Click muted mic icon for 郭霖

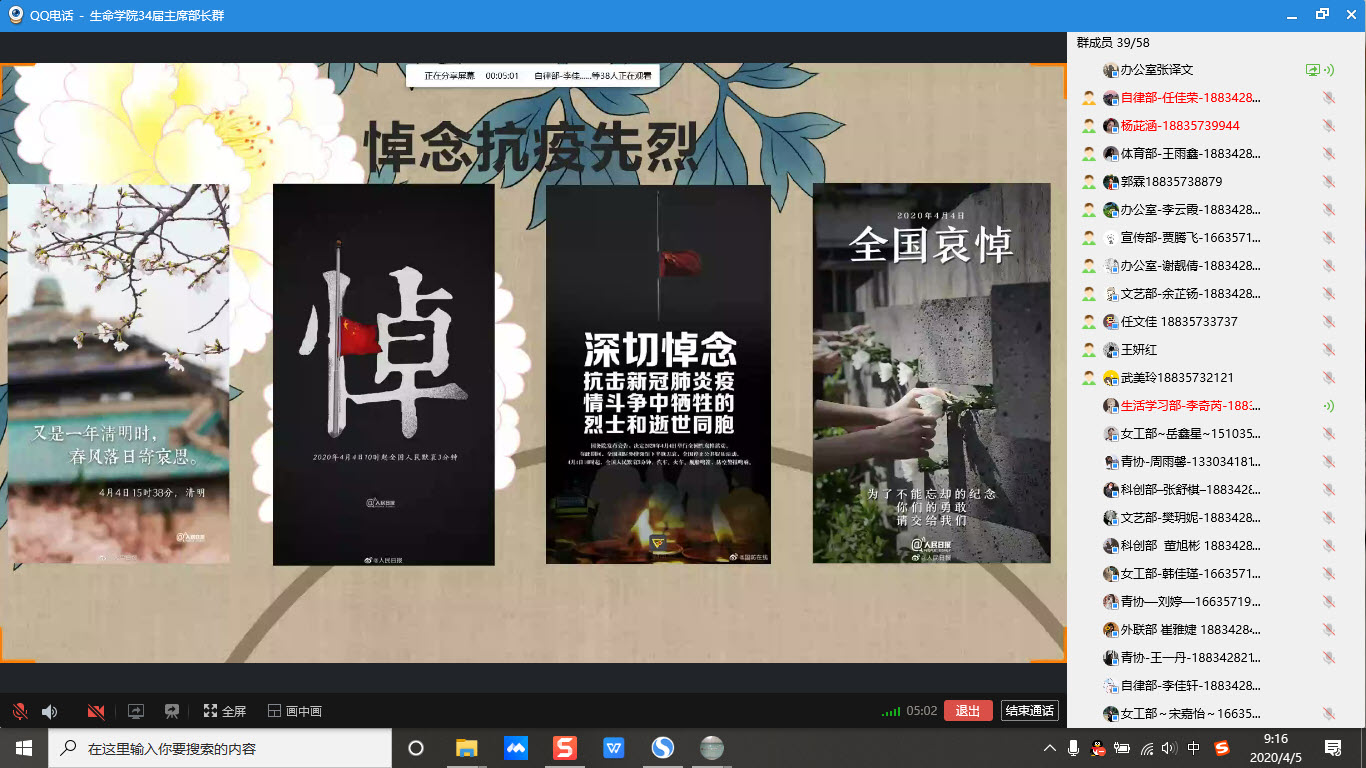pyautogui.click(x=1329, y=182)
